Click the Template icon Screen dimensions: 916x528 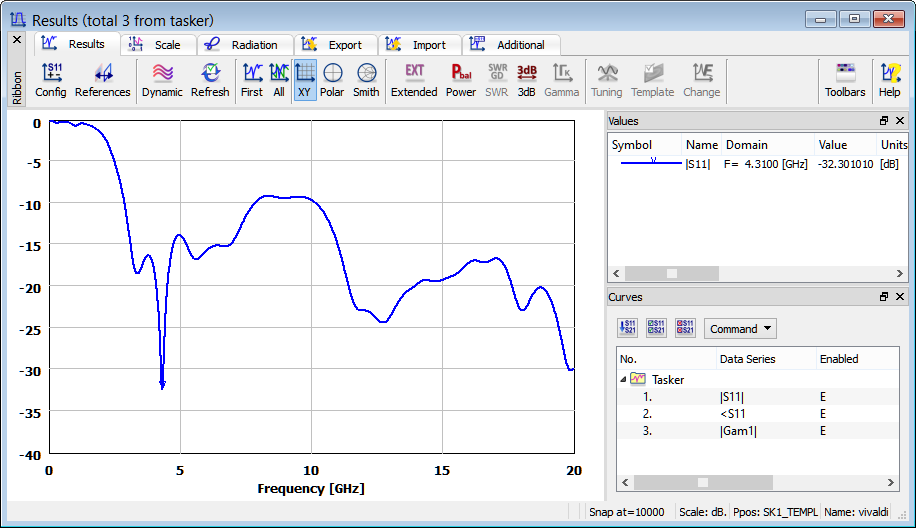coord(653,81)
